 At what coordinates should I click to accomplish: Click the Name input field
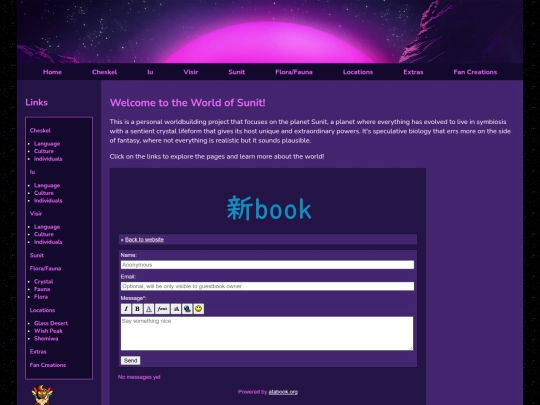click(267, 265)
